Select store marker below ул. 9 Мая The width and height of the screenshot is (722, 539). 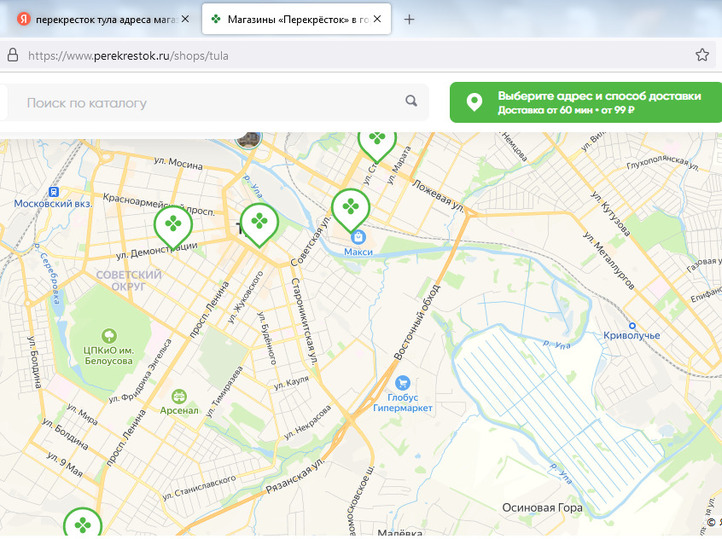coord(83,522)
